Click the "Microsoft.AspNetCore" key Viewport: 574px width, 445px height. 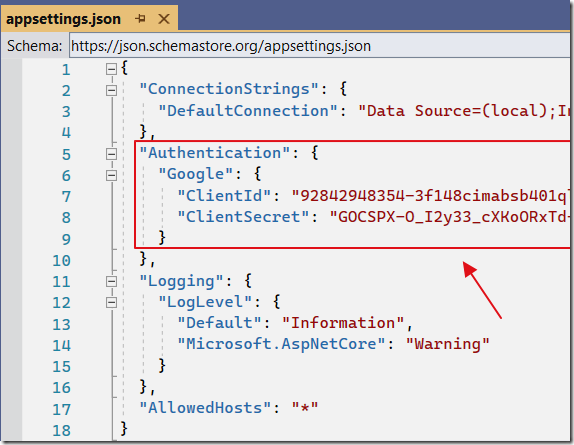(281, 344)
